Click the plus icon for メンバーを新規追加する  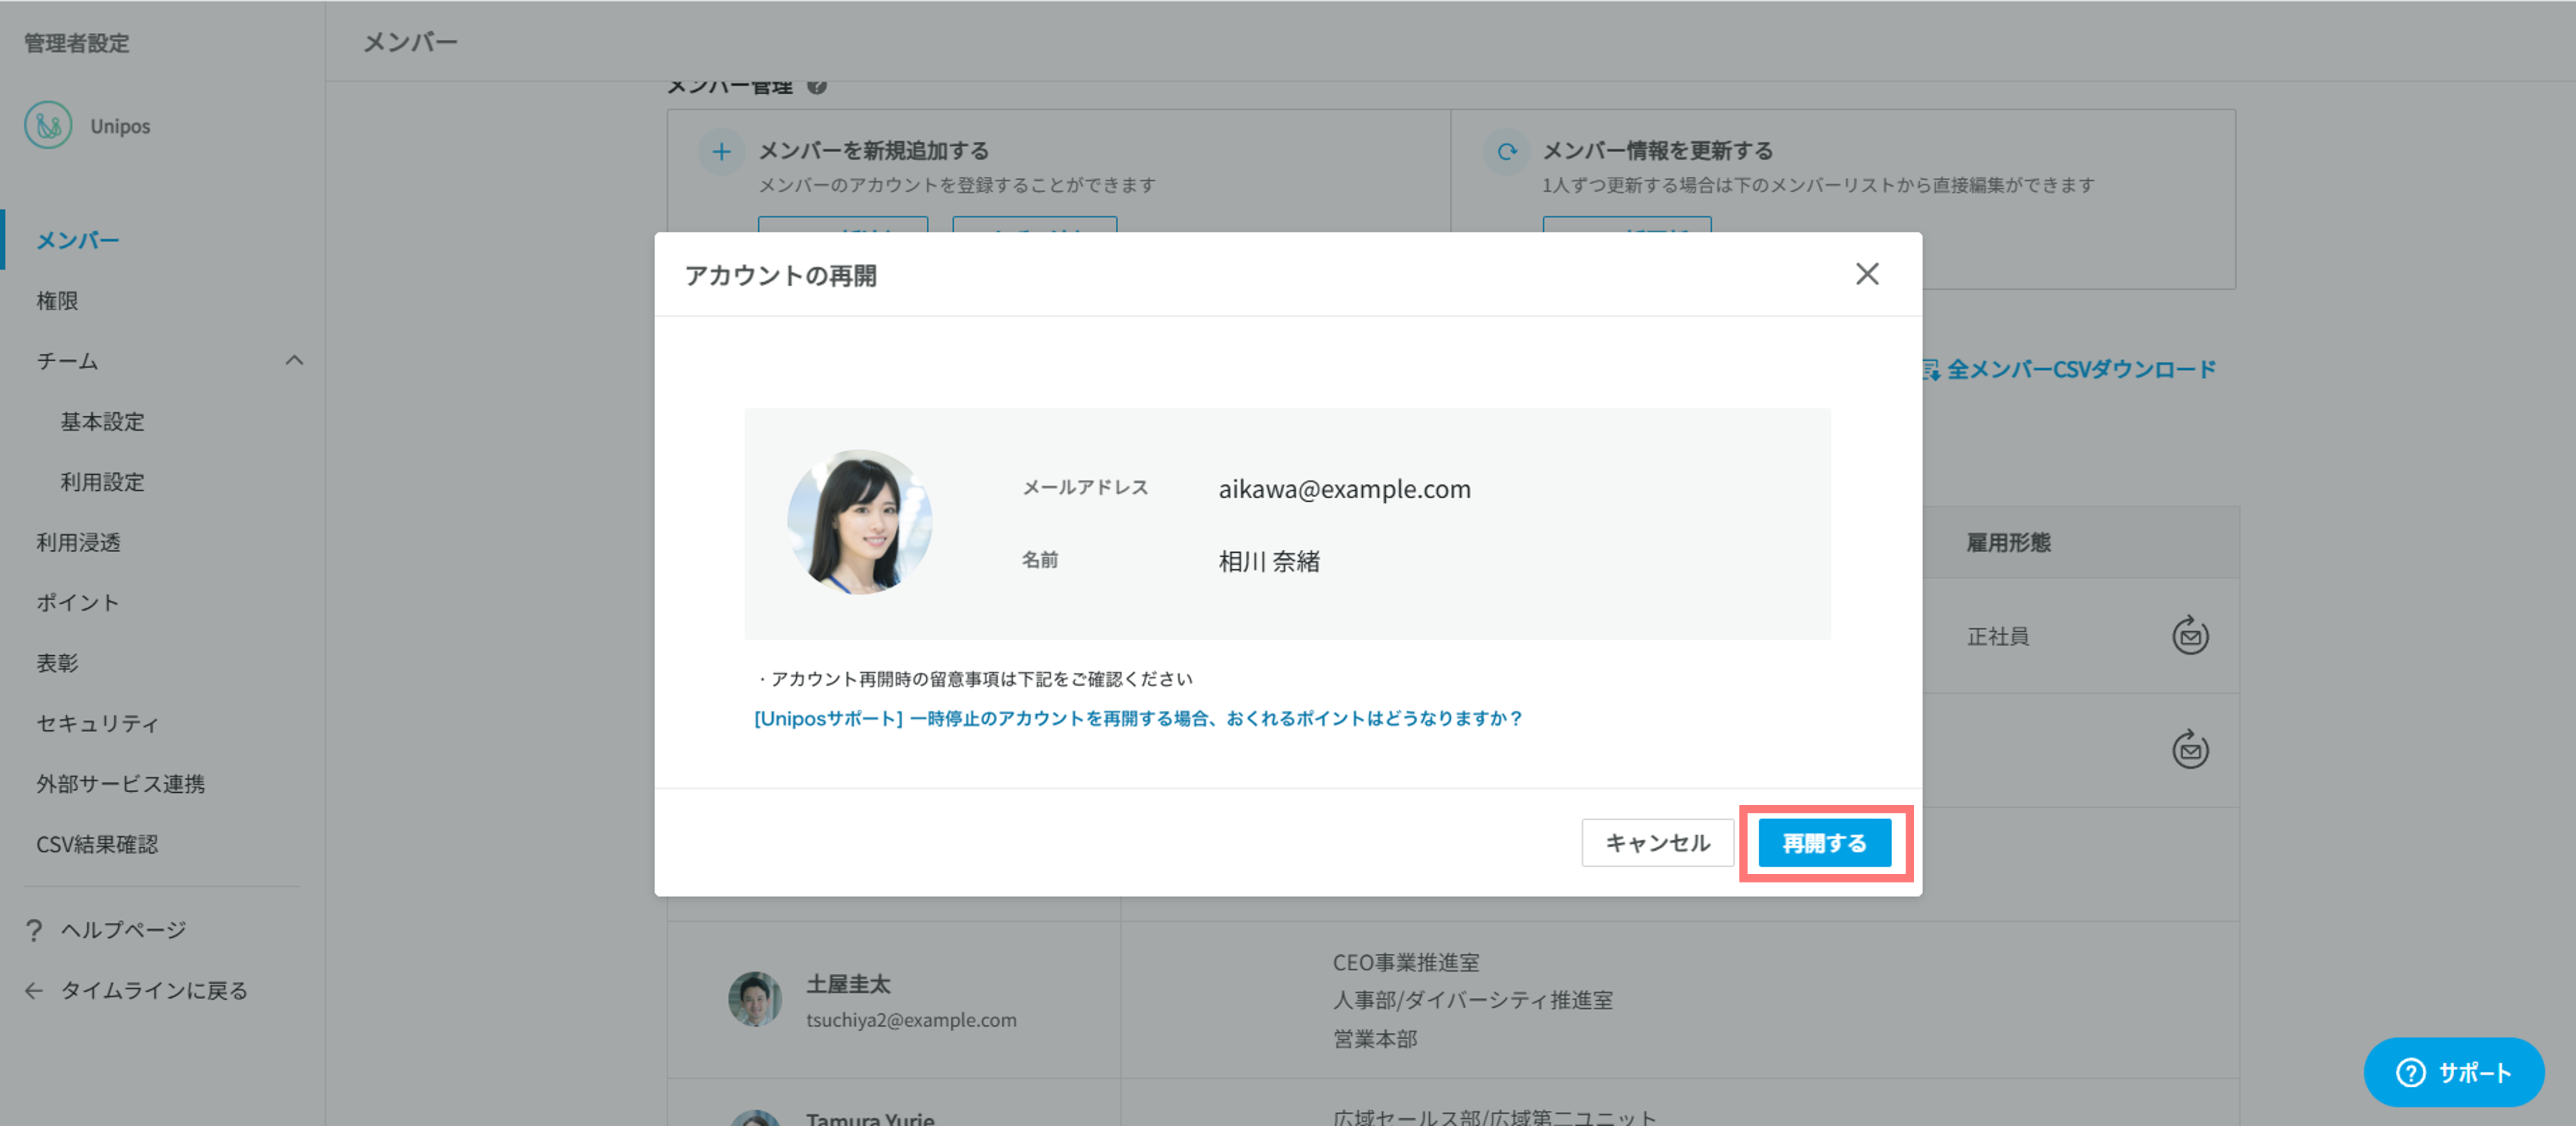tap(721, 152)
